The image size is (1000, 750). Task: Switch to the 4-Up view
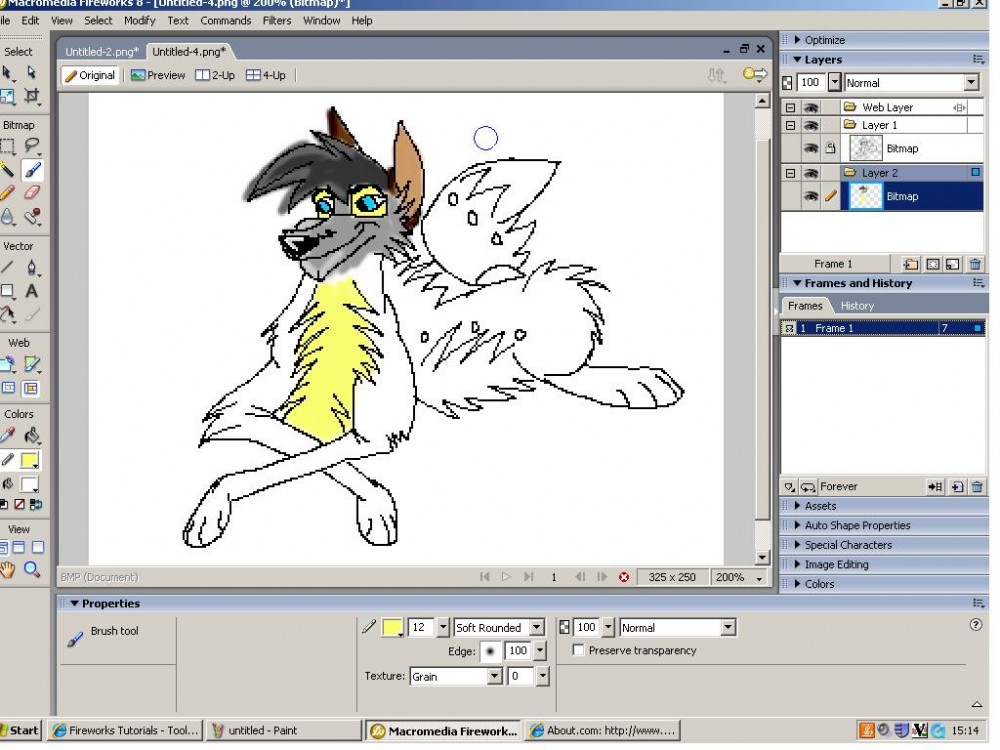266,75
